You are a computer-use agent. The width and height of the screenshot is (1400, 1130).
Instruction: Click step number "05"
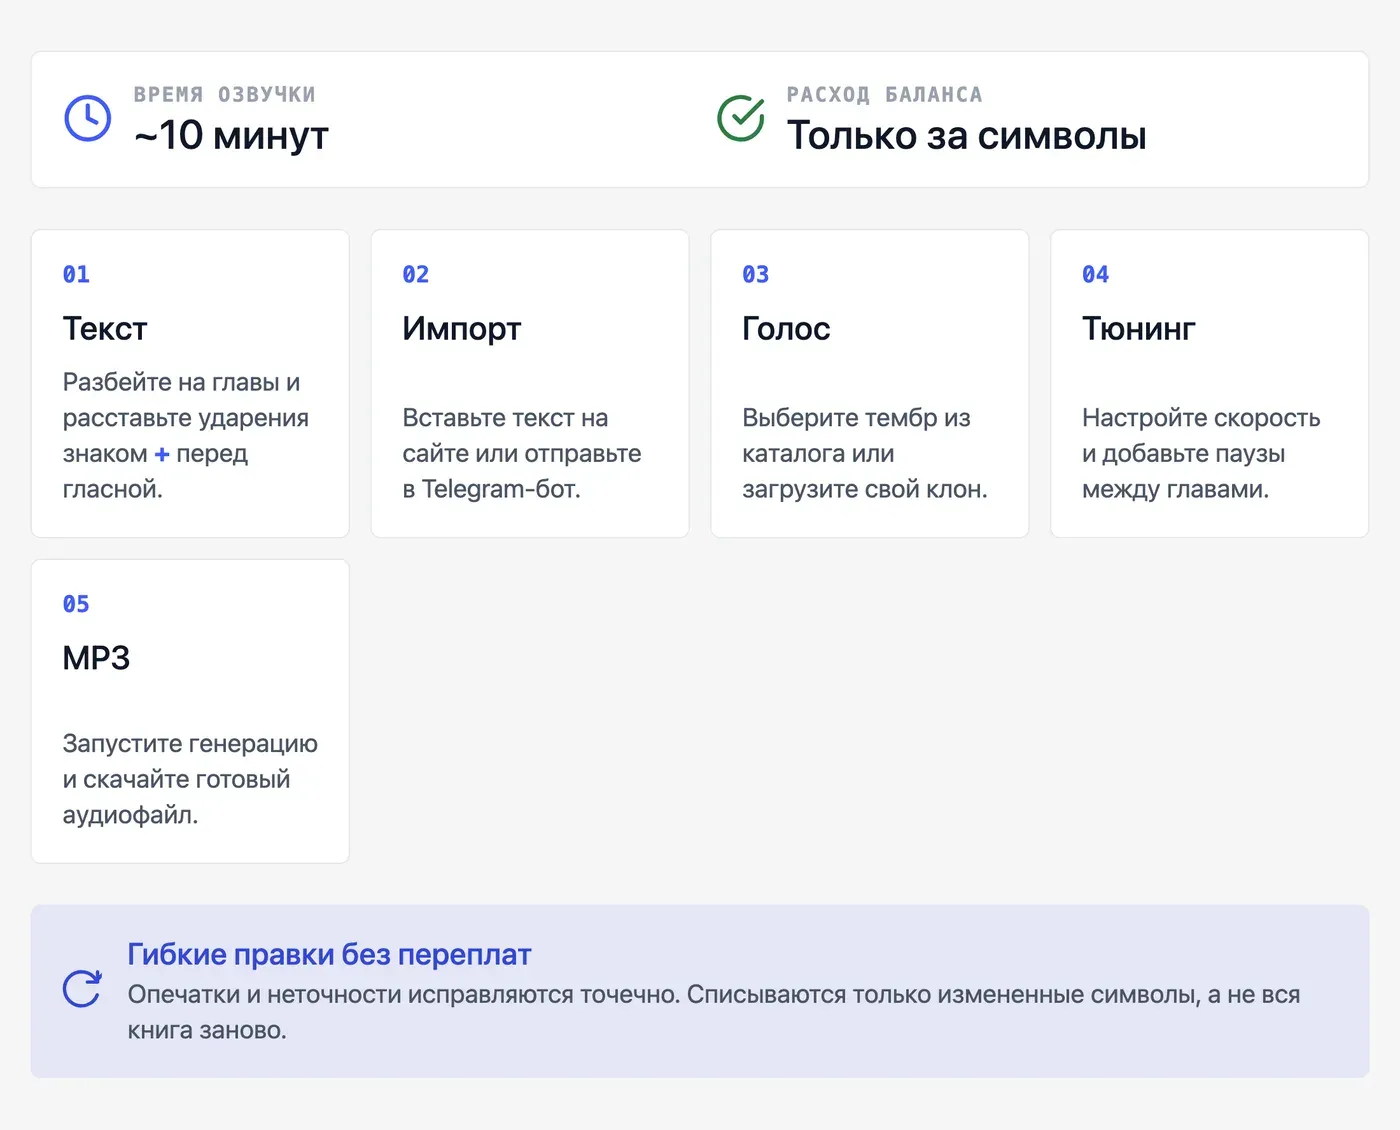point(76,605)
